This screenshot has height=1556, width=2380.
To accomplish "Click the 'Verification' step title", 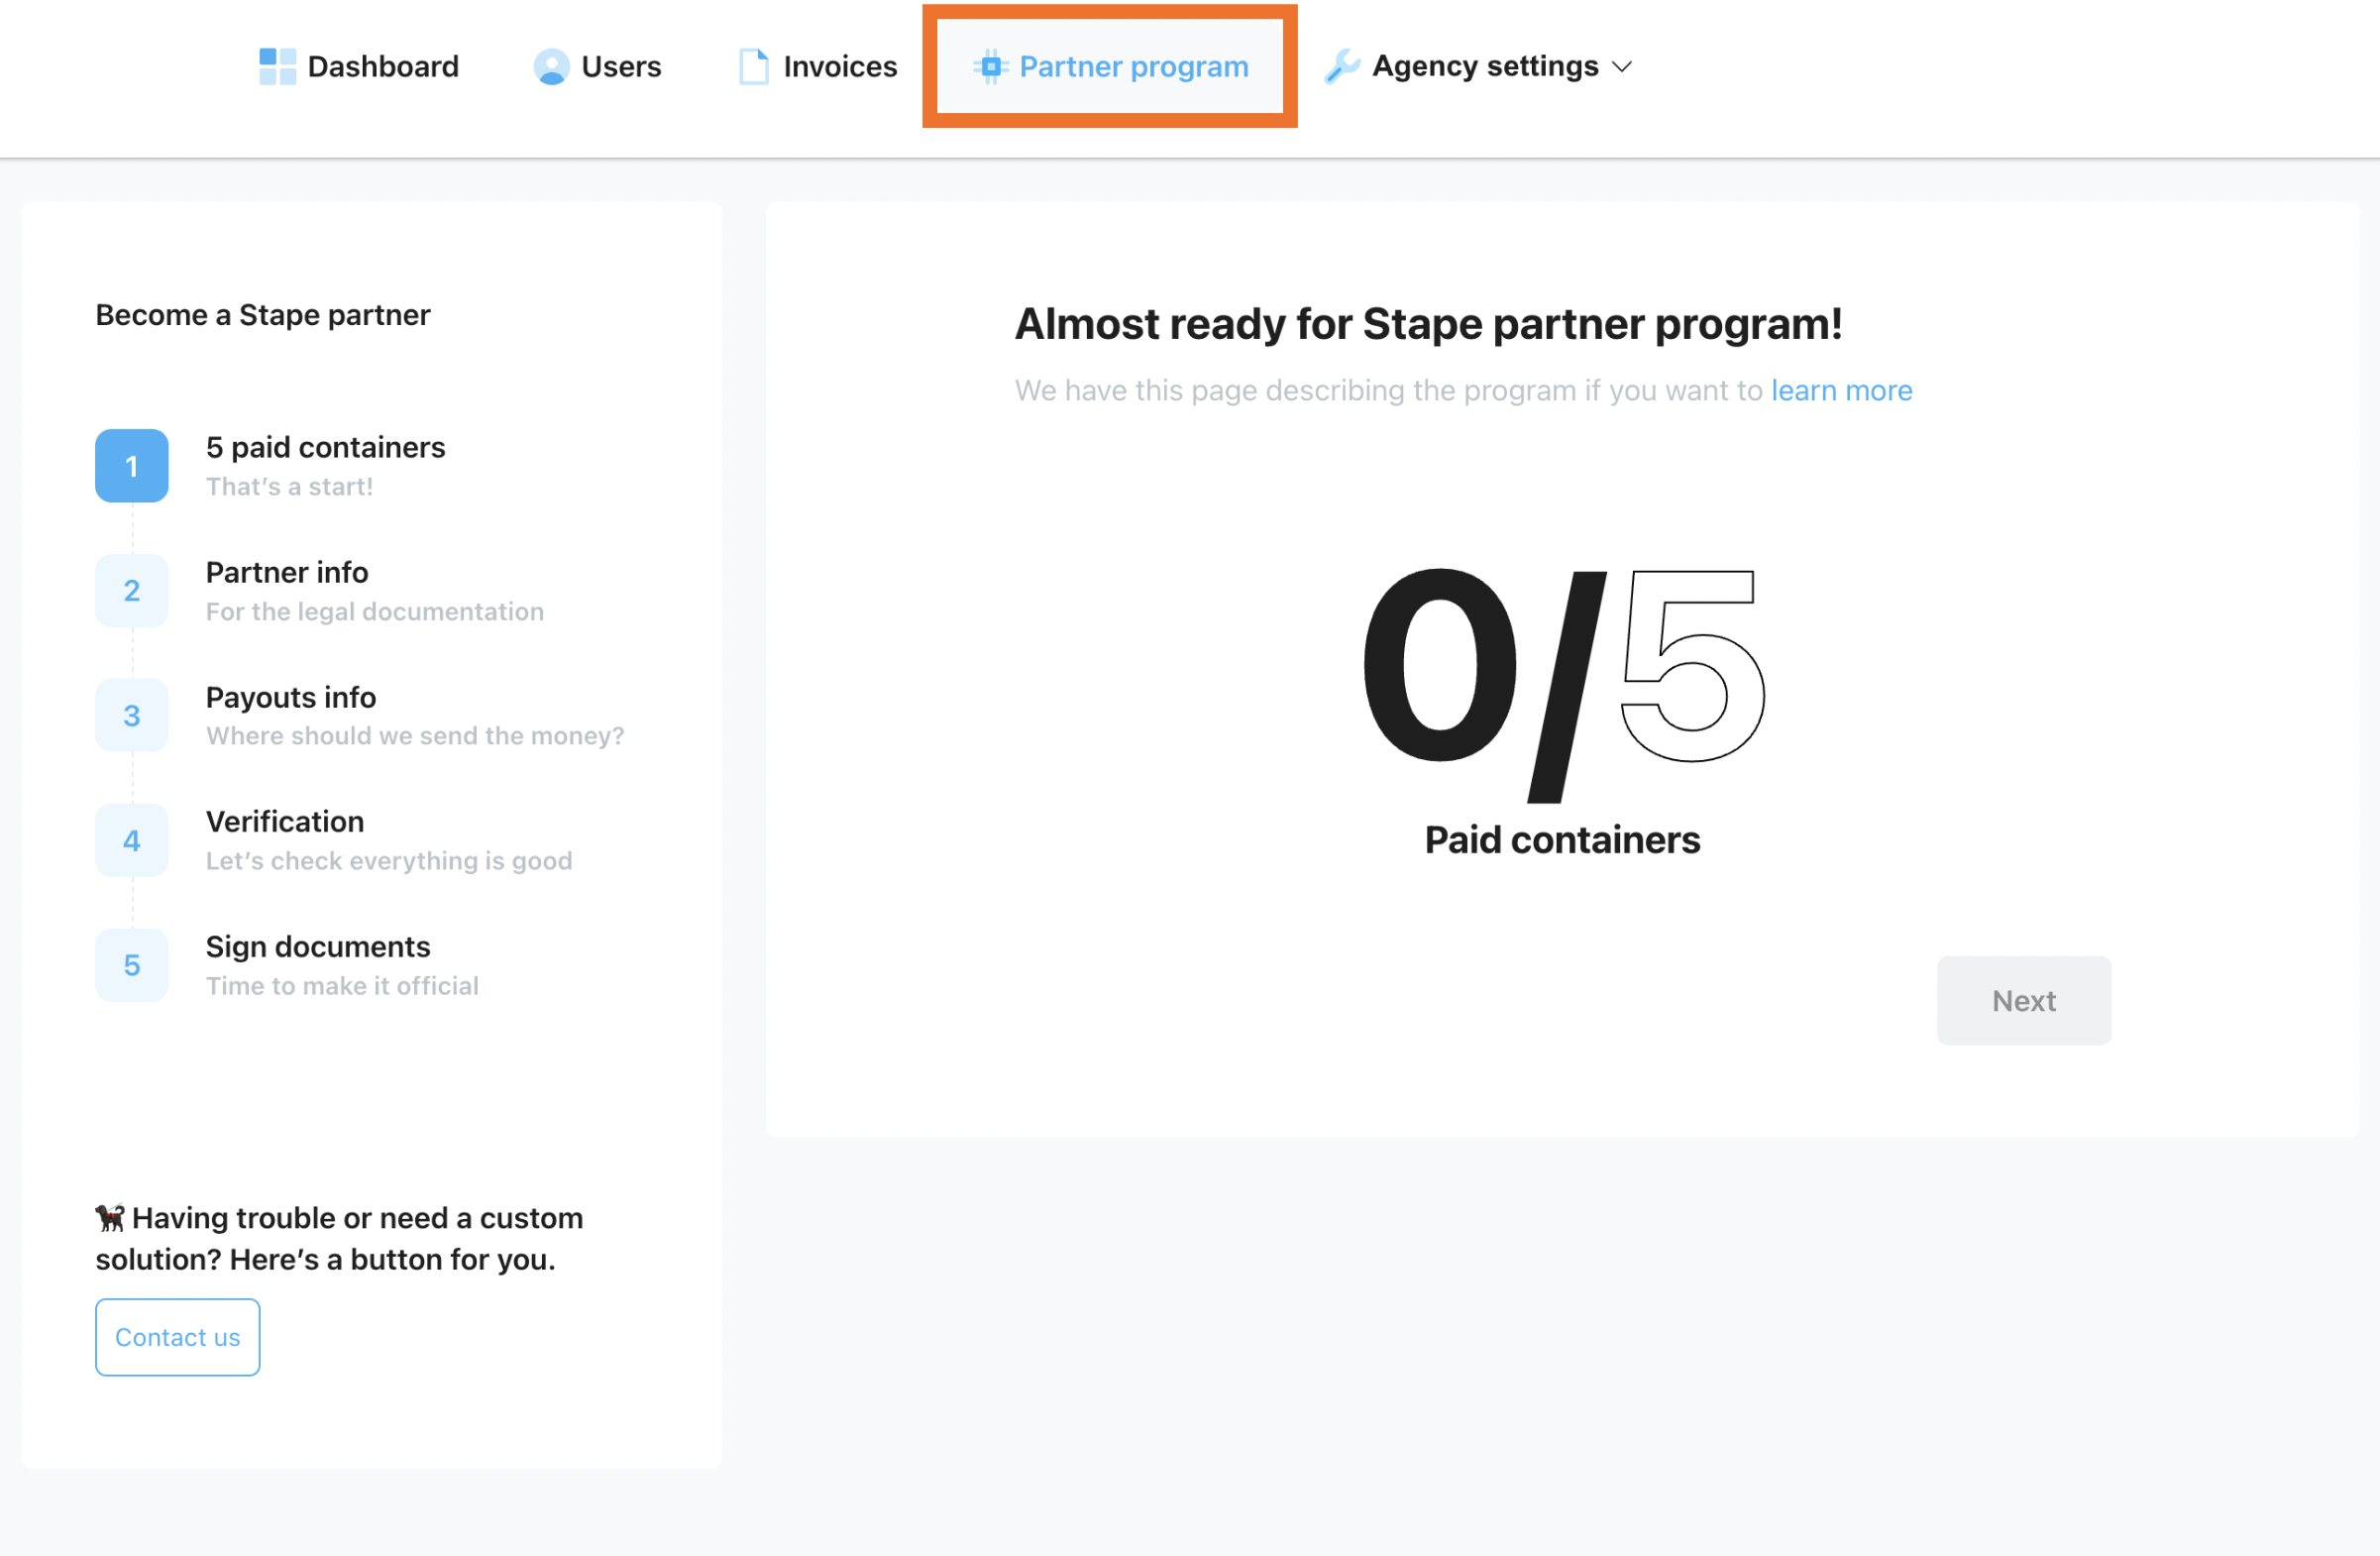I will click(285, 821).
